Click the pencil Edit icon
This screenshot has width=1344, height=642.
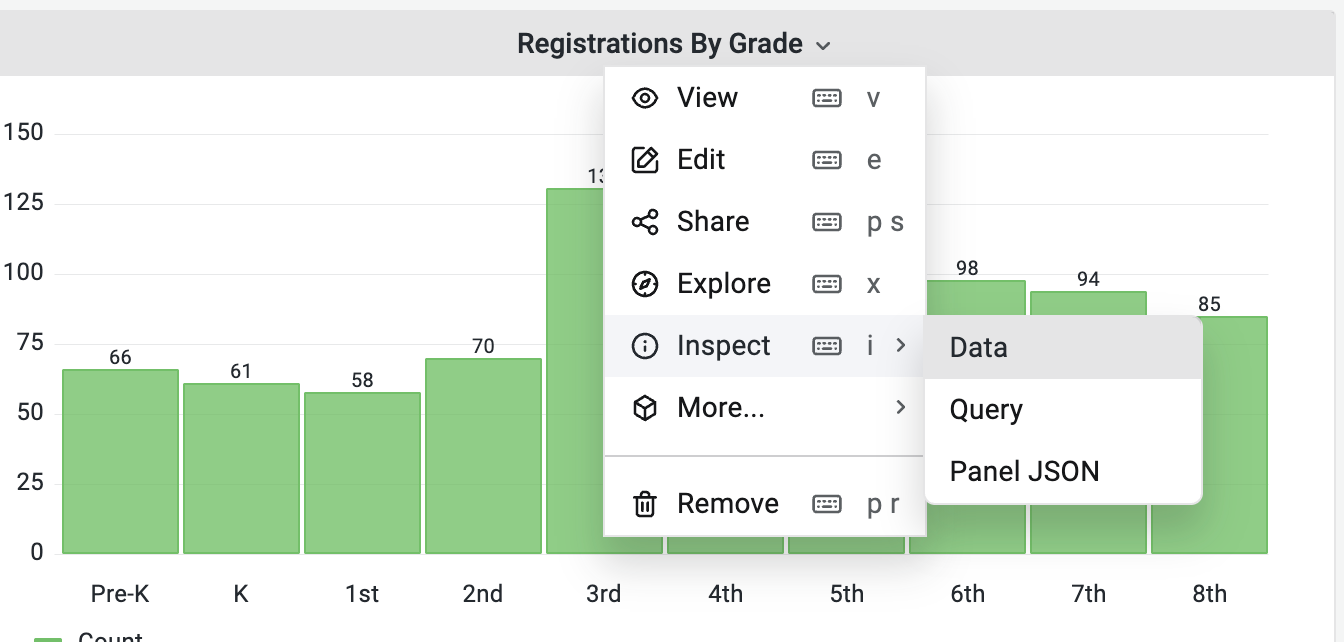(645, 160)
